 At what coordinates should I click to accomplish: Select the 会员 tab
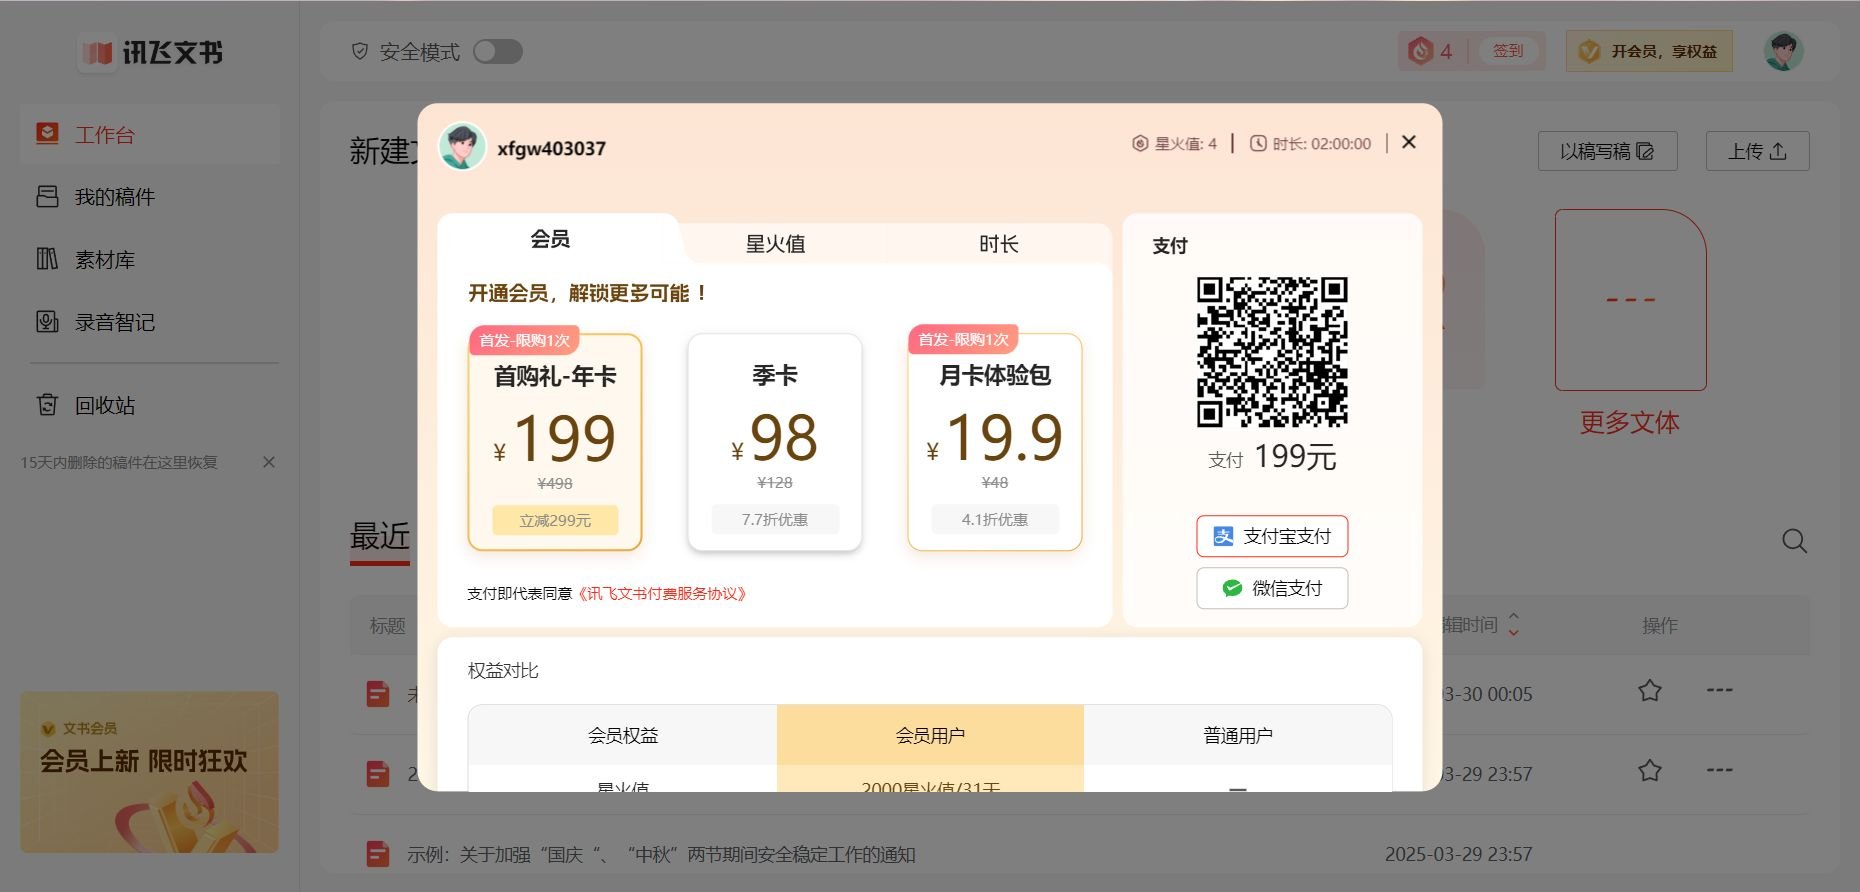[550, 239]
